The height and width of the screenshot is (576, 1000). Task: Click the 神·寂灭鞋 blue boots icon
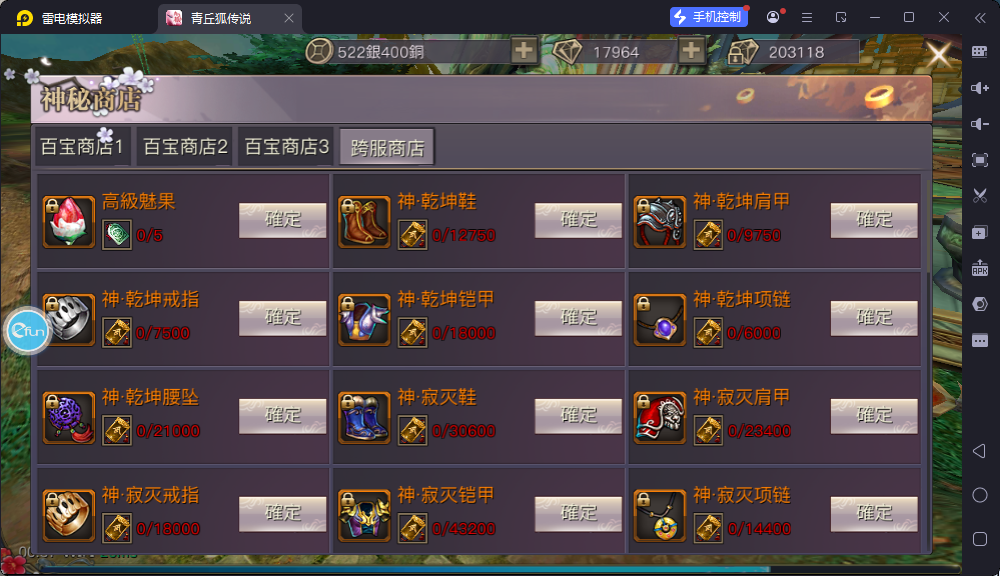click(x=364, y=417)
